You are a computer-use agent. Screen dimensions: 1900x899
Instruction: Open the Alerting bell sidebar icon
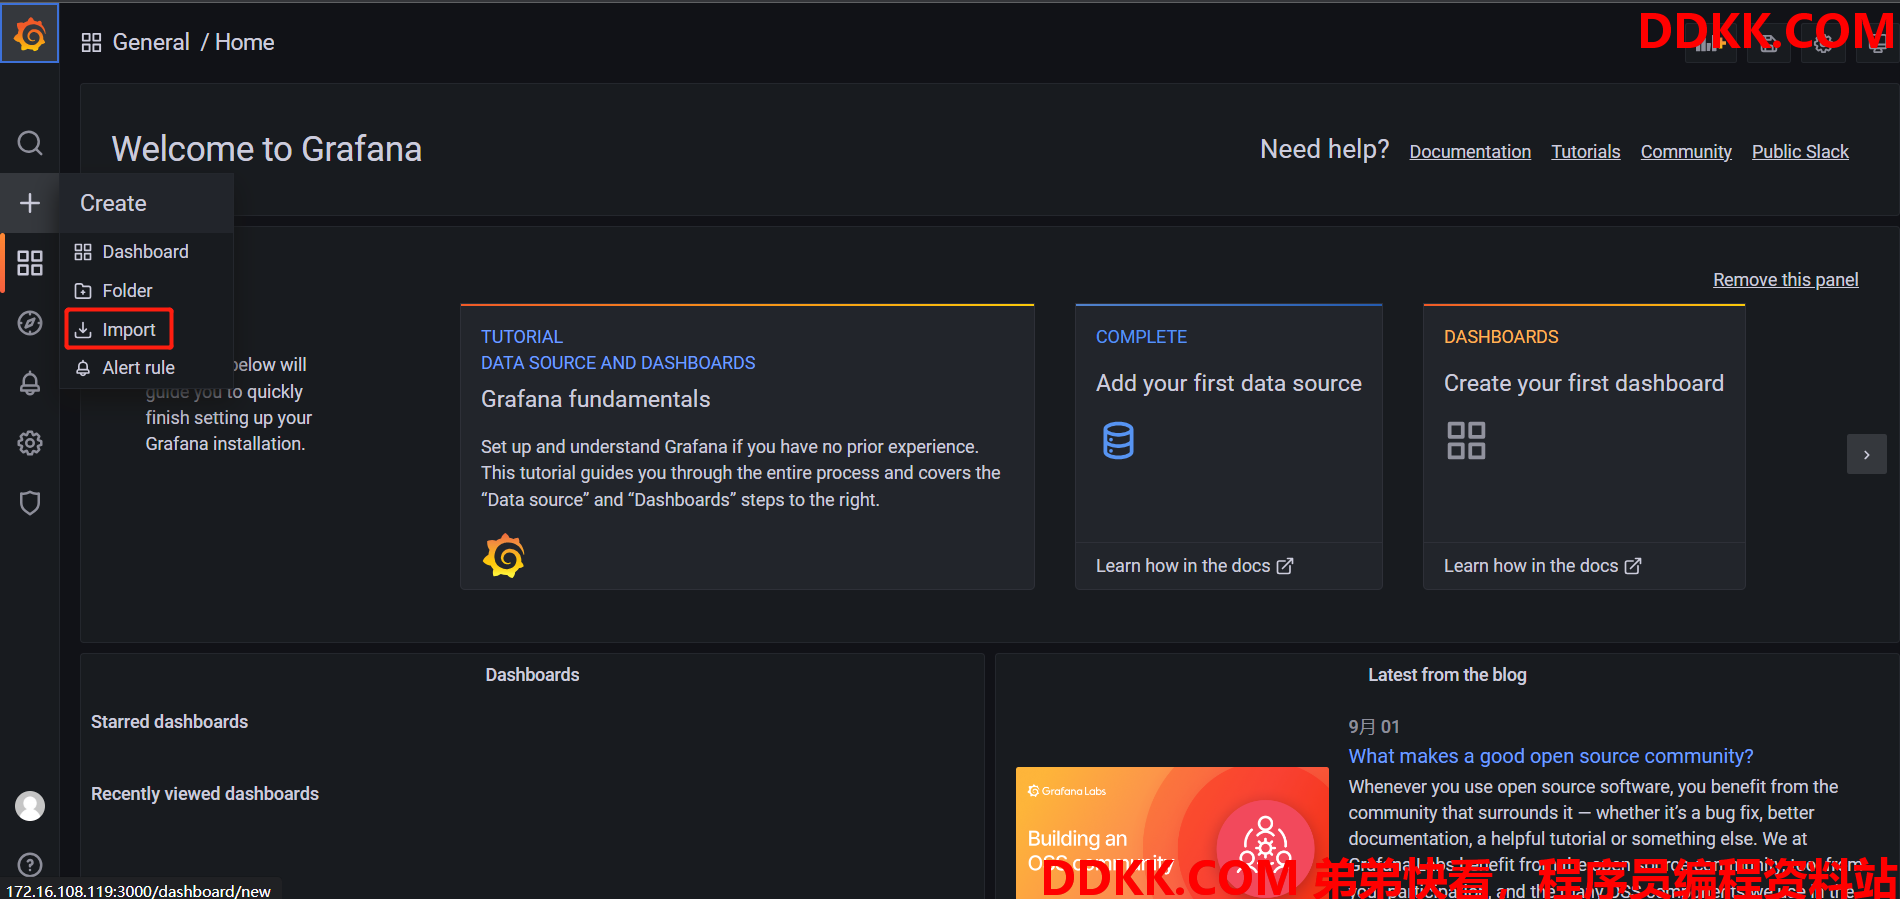coord(30,383)
